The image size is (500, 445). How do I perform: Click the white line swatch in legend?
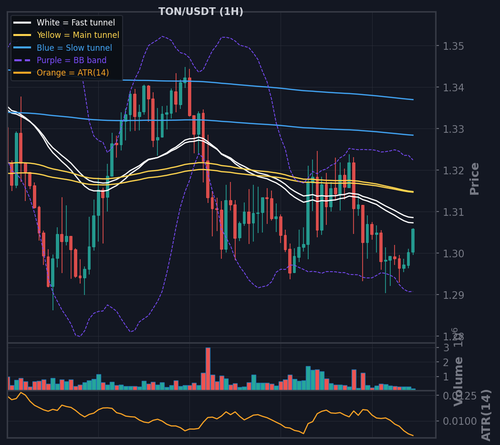(22, 23)
